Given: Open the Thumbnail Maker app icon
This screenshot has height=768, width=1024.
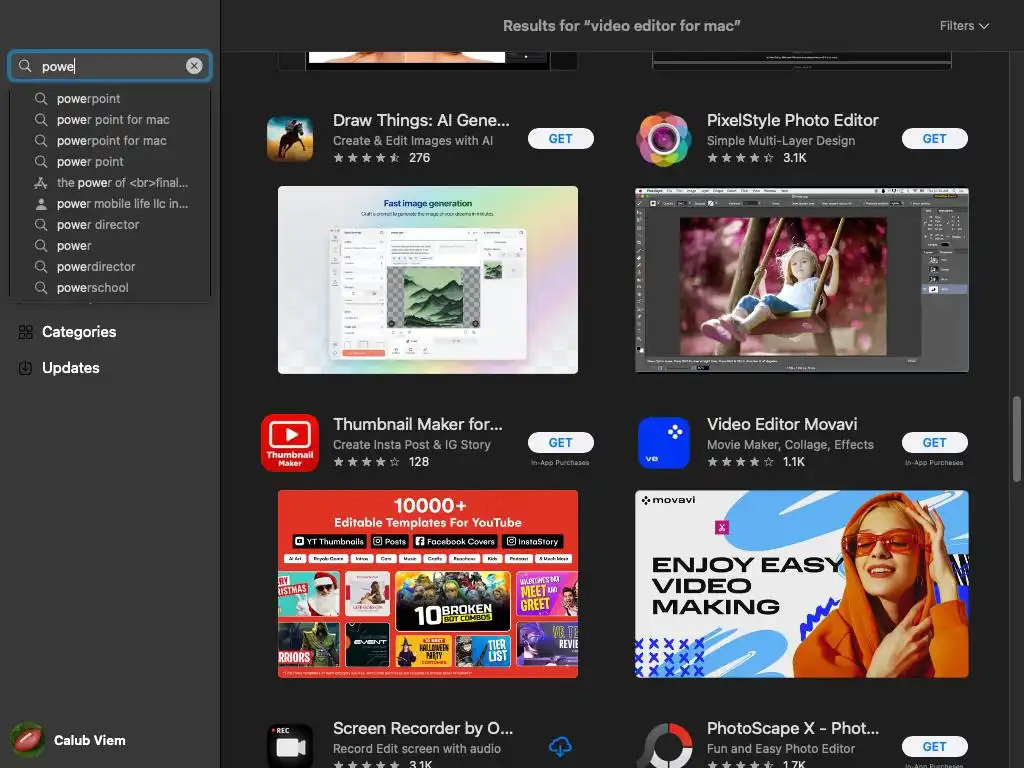Looking at the screenshot, I should tap(290, 443).
